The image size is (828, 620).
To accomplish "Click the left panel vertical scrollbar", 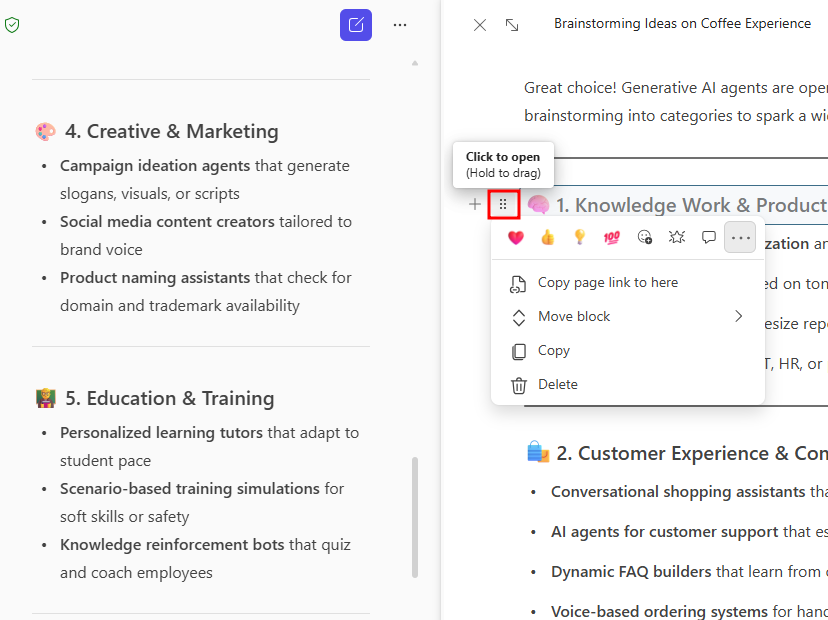I will pos(415,517).
